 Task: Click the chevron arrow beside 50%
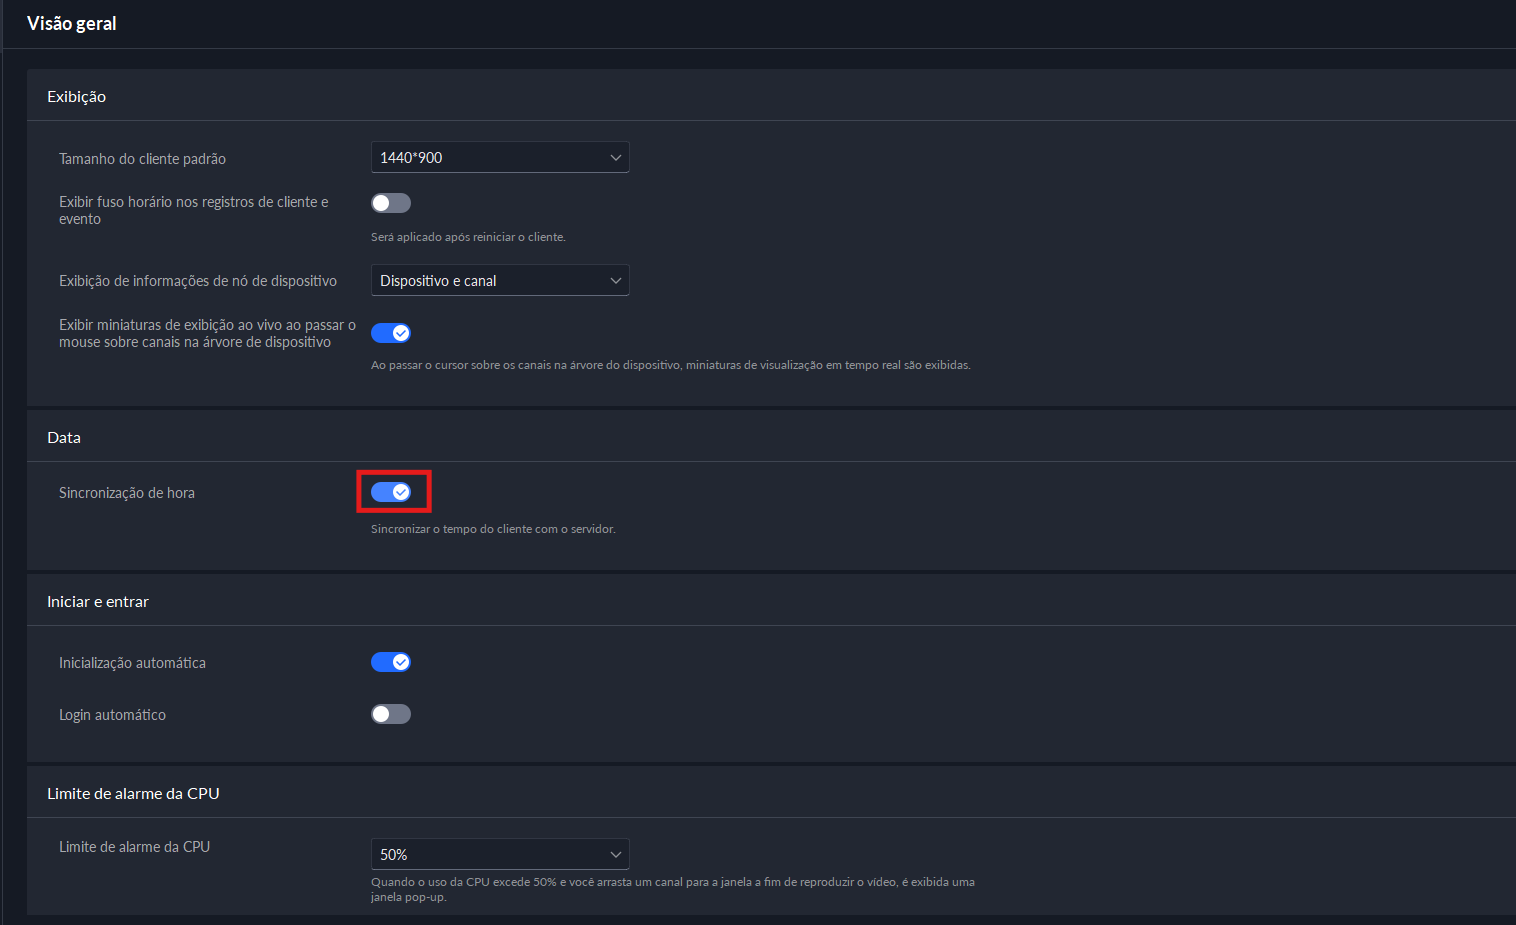[615, 855]
